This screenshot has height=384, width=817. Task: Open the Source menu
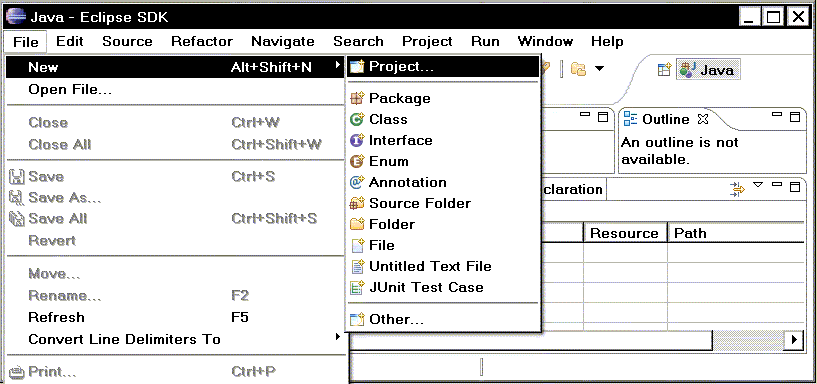(127, 42)
